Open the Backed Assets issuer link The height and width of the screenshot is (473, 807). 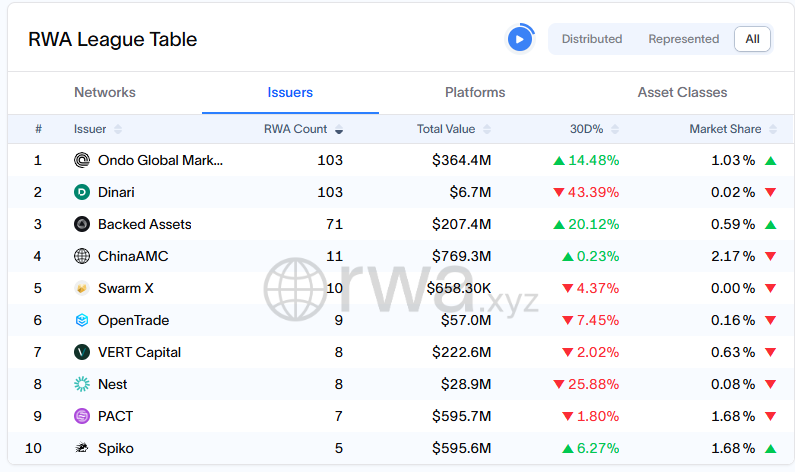coord(145,224)
